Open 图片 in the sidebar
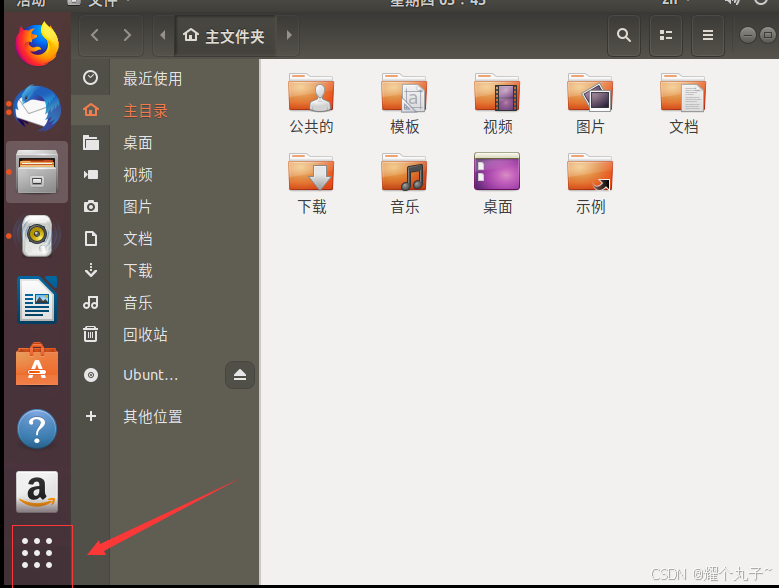The image size is (779, 588). [165, 206]
